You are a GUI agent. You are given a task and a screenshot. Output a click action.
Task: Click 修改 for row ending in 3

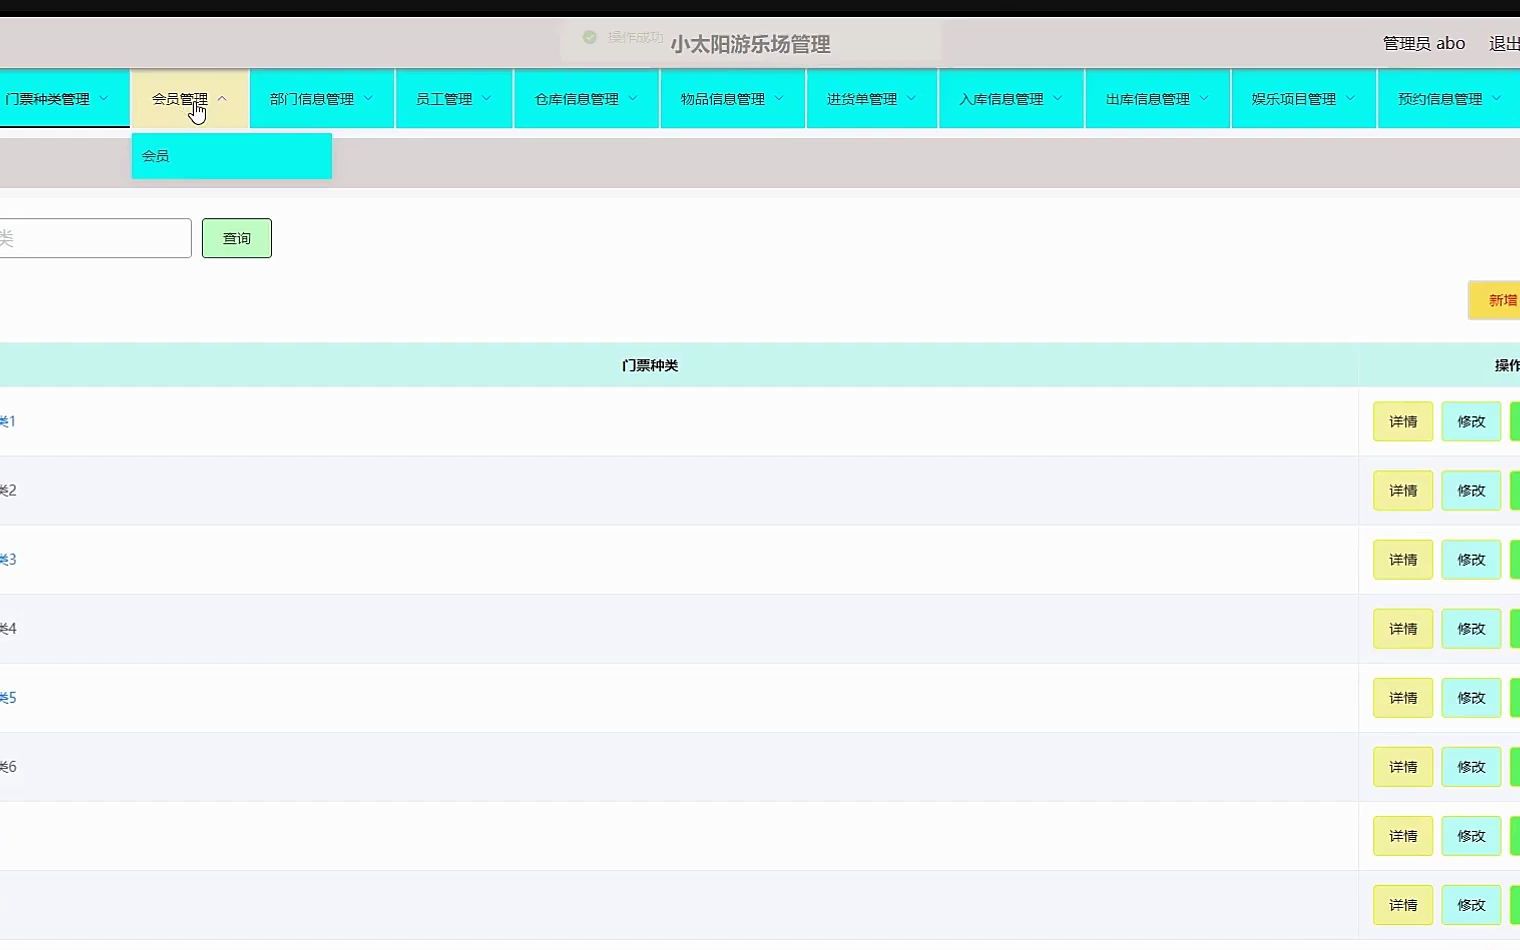pyautogui.click(x=1471, y=560)
